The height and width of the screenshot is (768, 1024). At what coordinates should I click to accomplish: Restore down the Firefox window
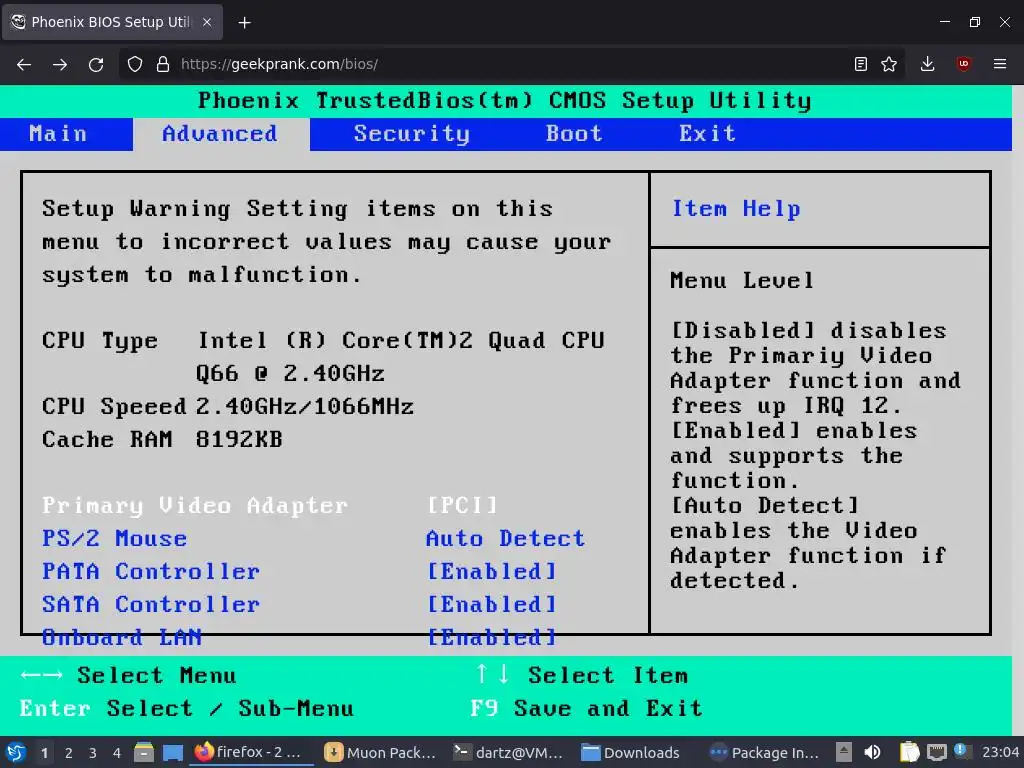(974, 22)
